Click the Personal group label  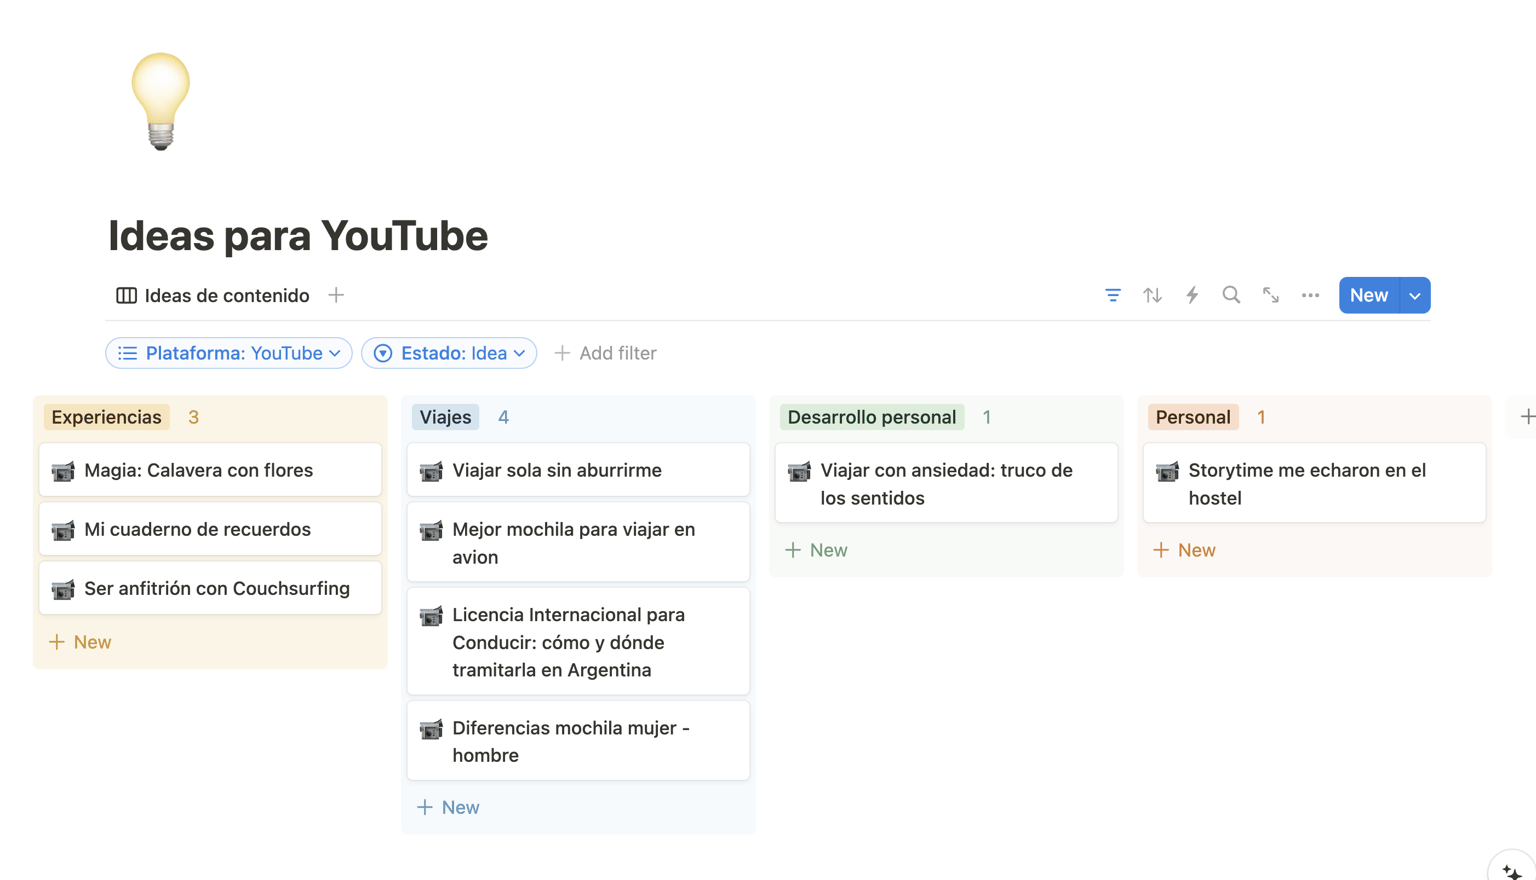click(1193, 417)
